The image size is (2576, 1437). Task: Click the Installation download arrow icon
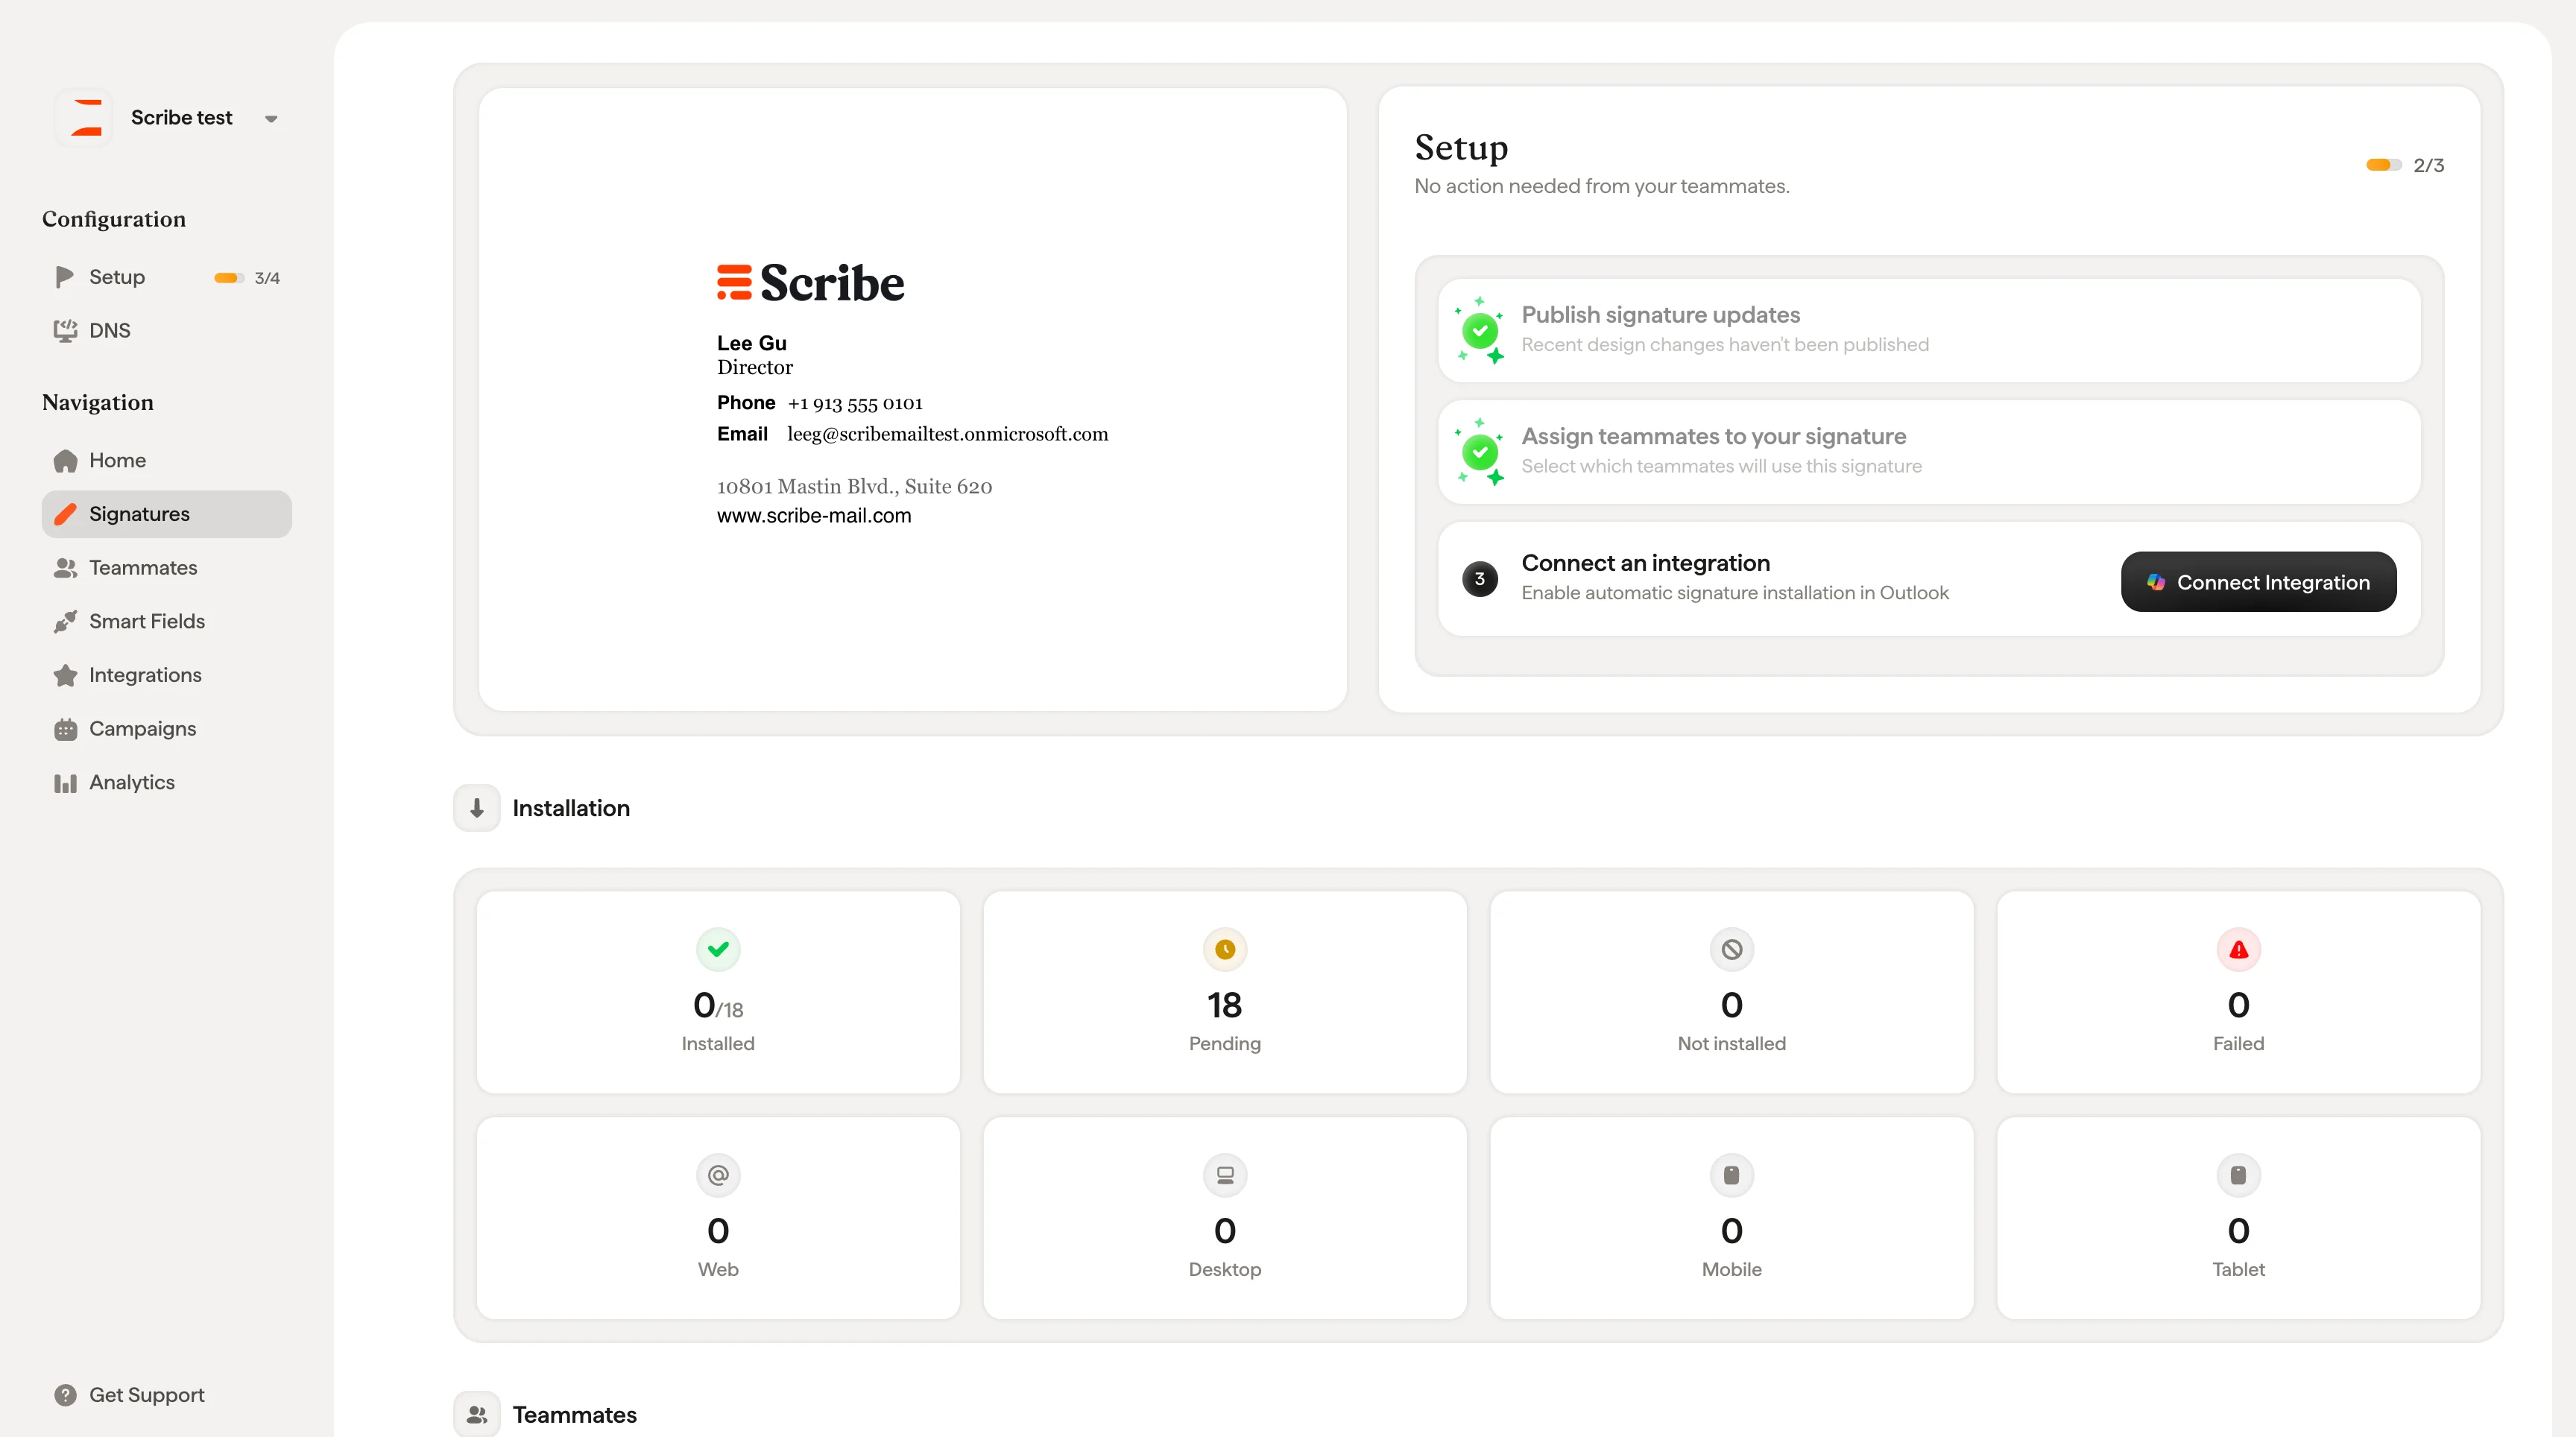click(477, 808)
